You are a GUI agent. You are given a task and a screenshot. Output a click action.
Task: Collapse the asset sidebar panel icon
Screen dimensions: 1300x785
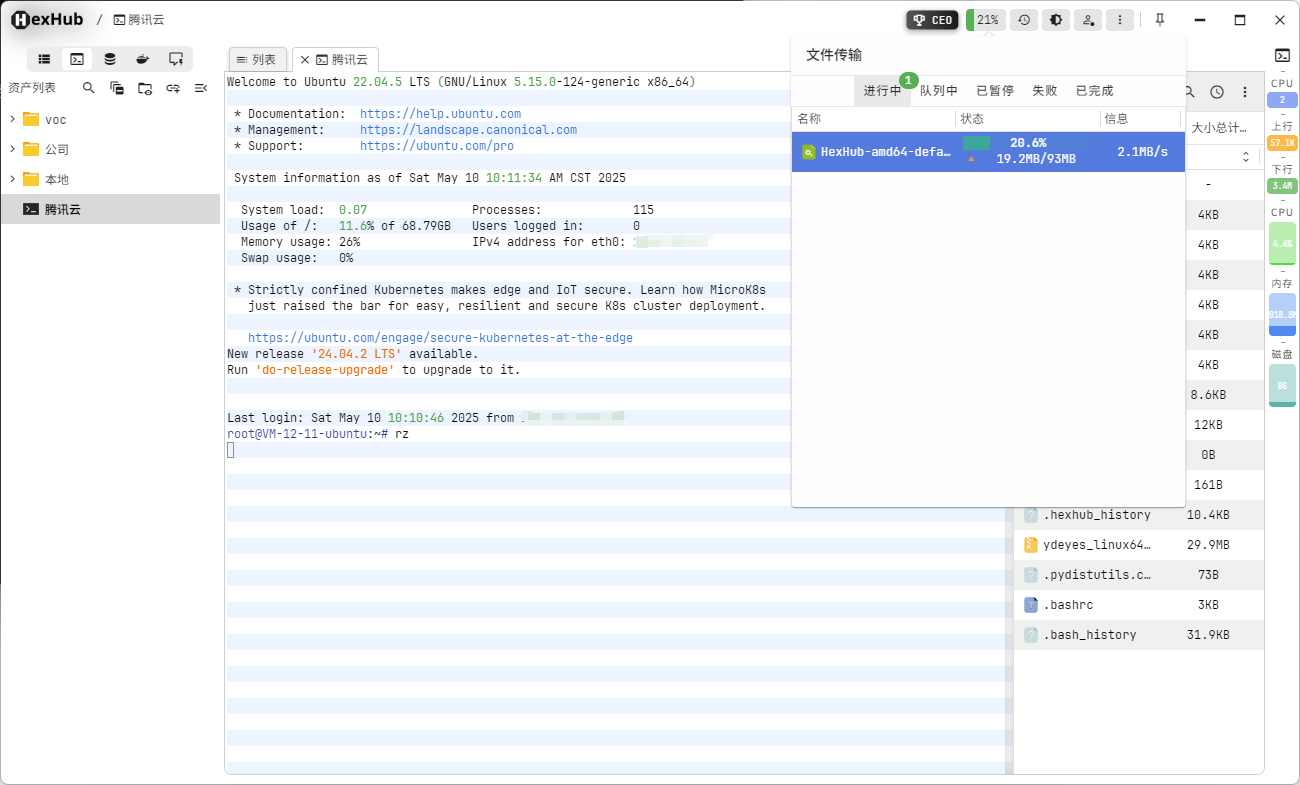(x=201, y=88)
